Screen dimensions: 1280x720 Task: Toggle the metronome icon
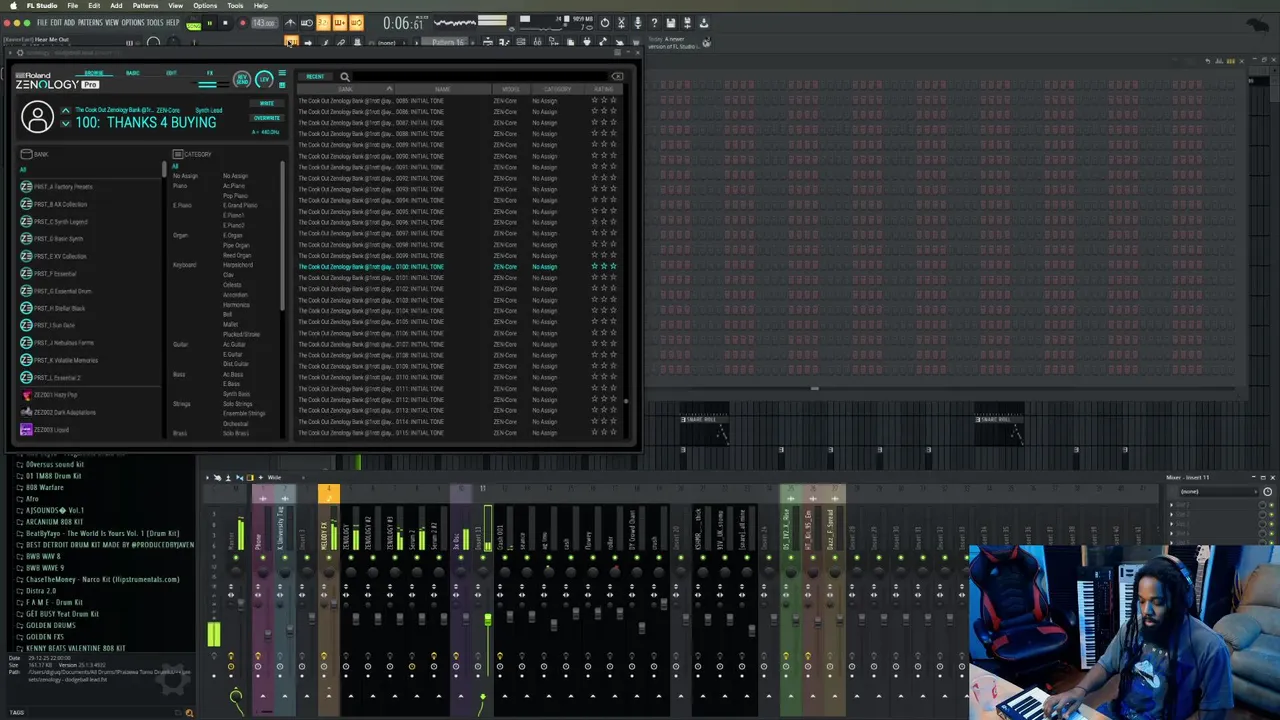point(290,22)
